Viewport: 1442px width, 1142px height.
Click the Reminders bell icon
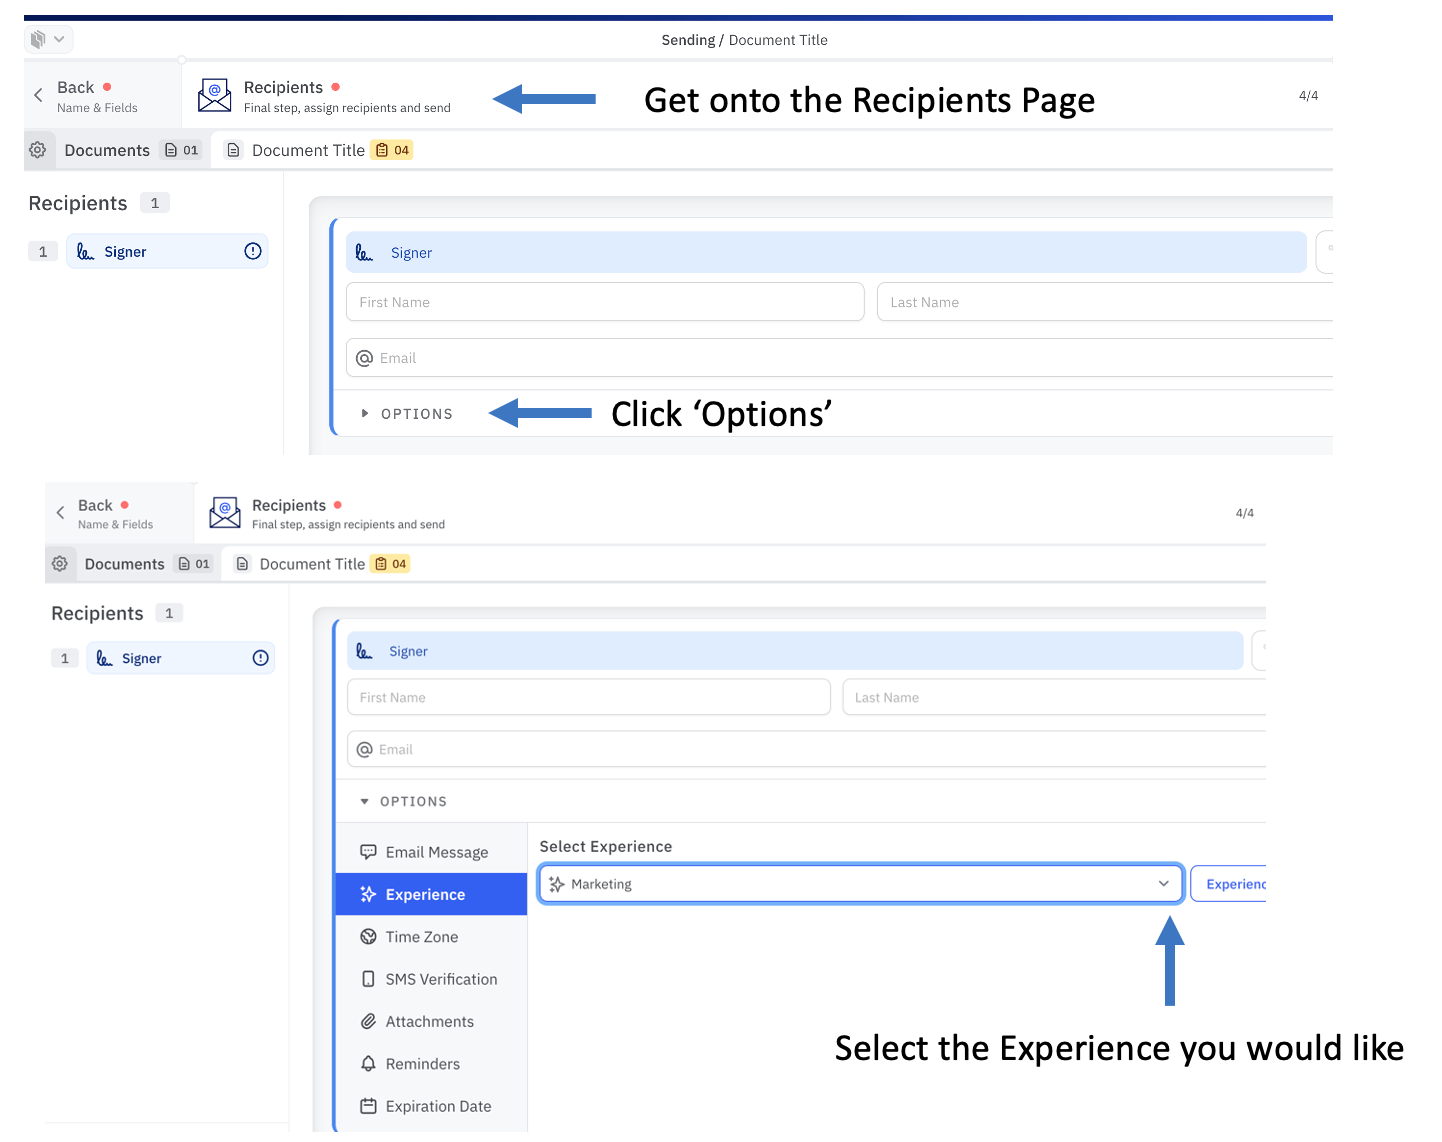[x=368, y=1063]
